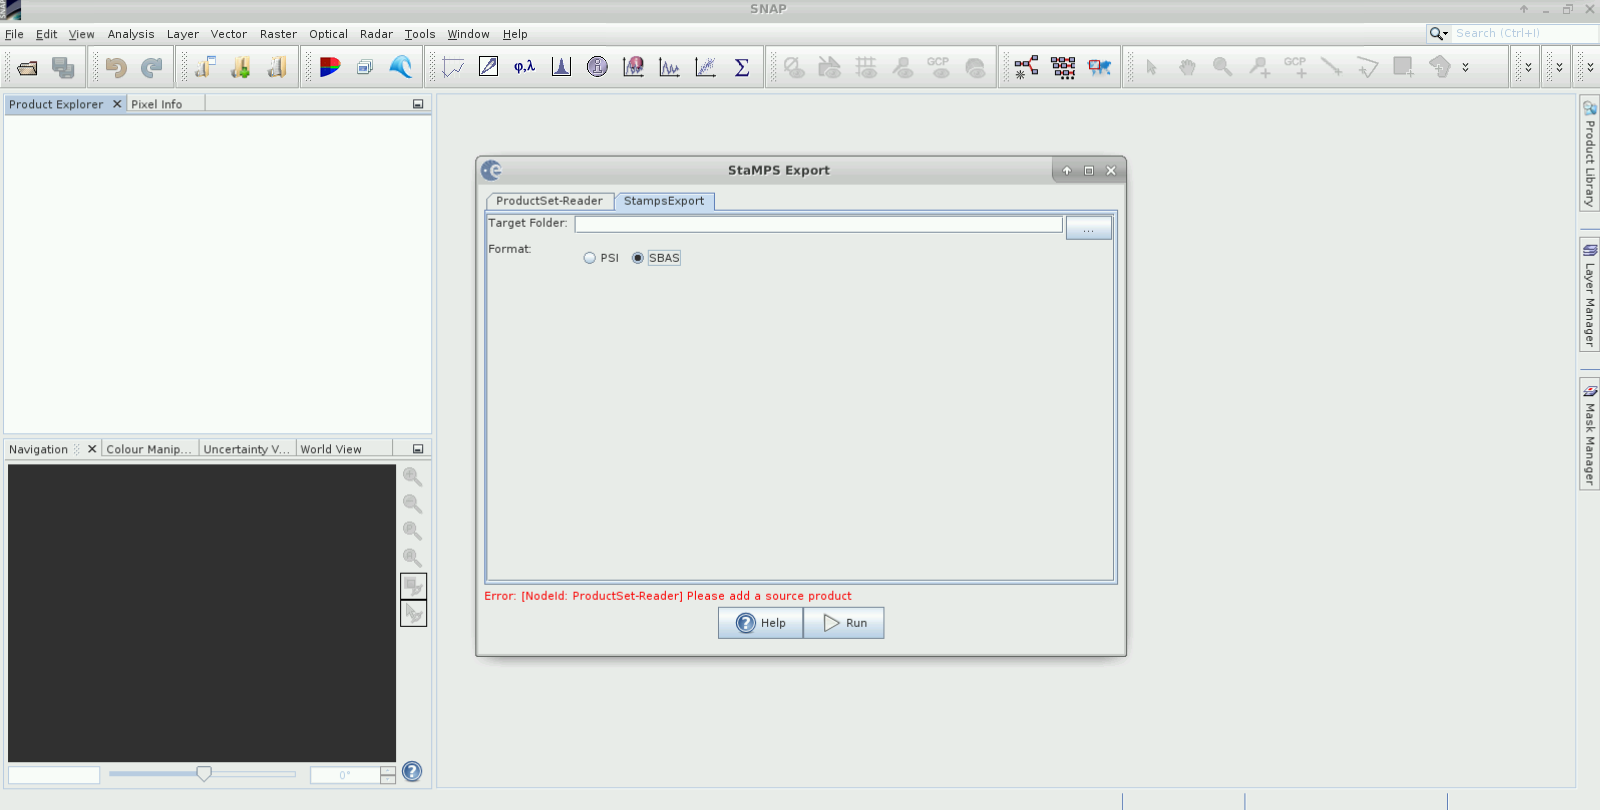This screenshot has width=1600, height=810.
Task: Select the SBAS format radio button
Action: (x=638, y=258)
